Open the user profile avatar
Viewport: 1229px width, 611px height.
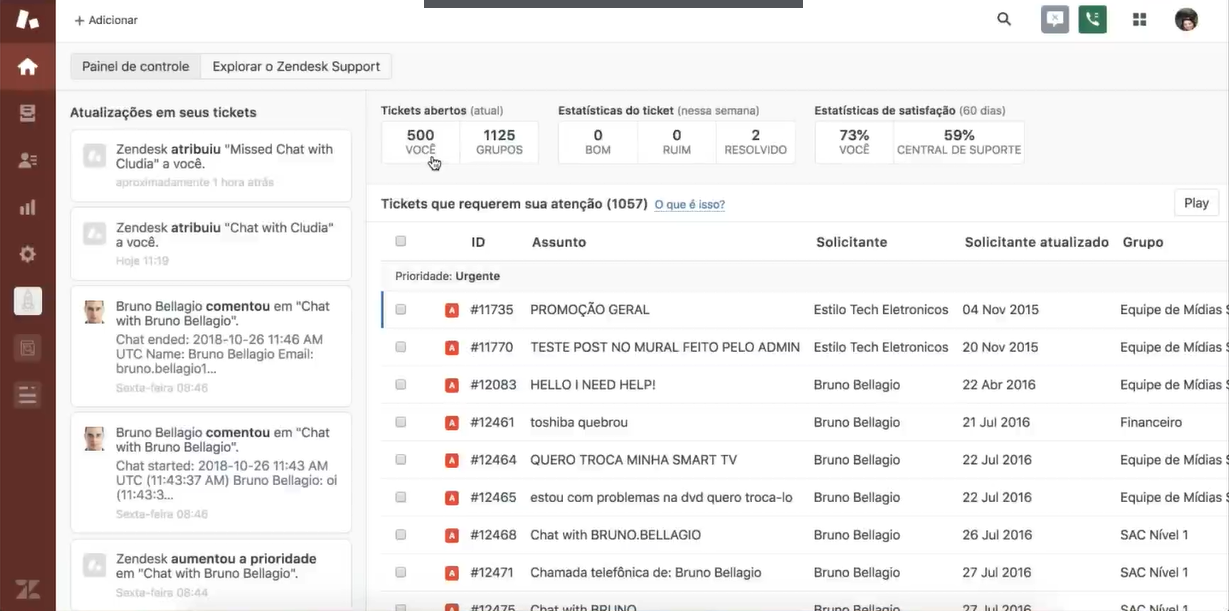tap(1186, 19)
